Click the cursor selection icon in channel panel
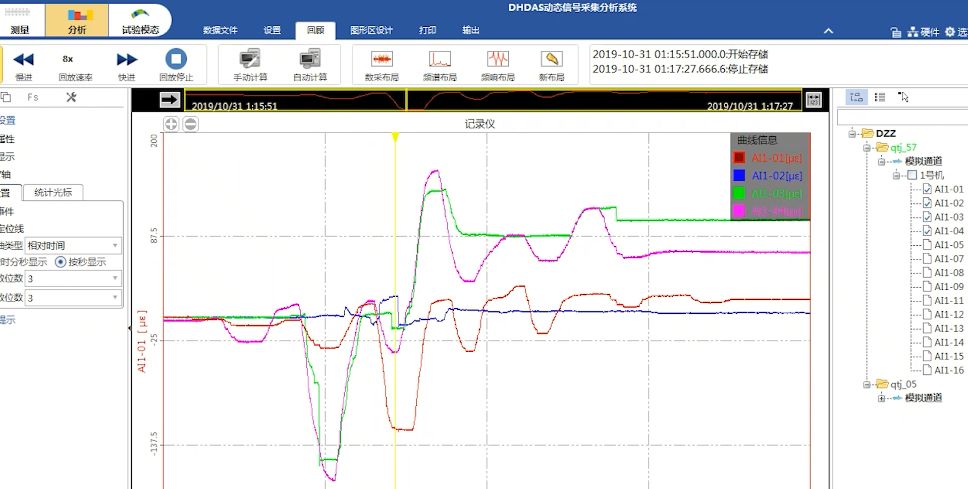 pos(903,97)
